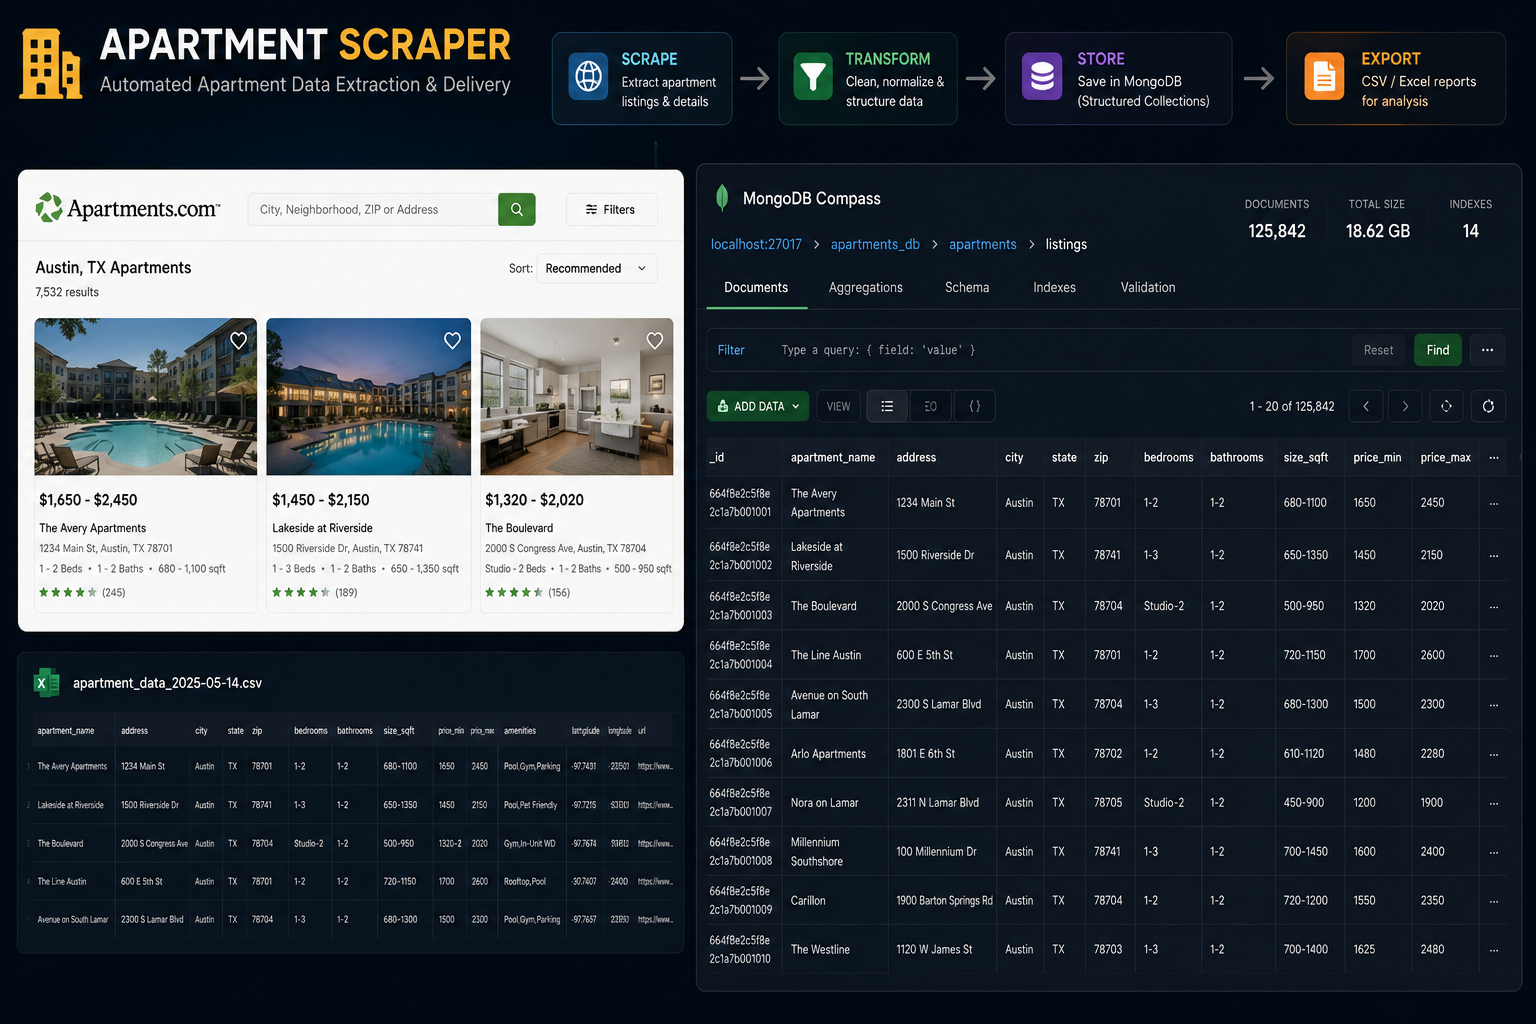Click the refresh documents icon
Screen dimensions: 1536x1024
coord(1488,406)
